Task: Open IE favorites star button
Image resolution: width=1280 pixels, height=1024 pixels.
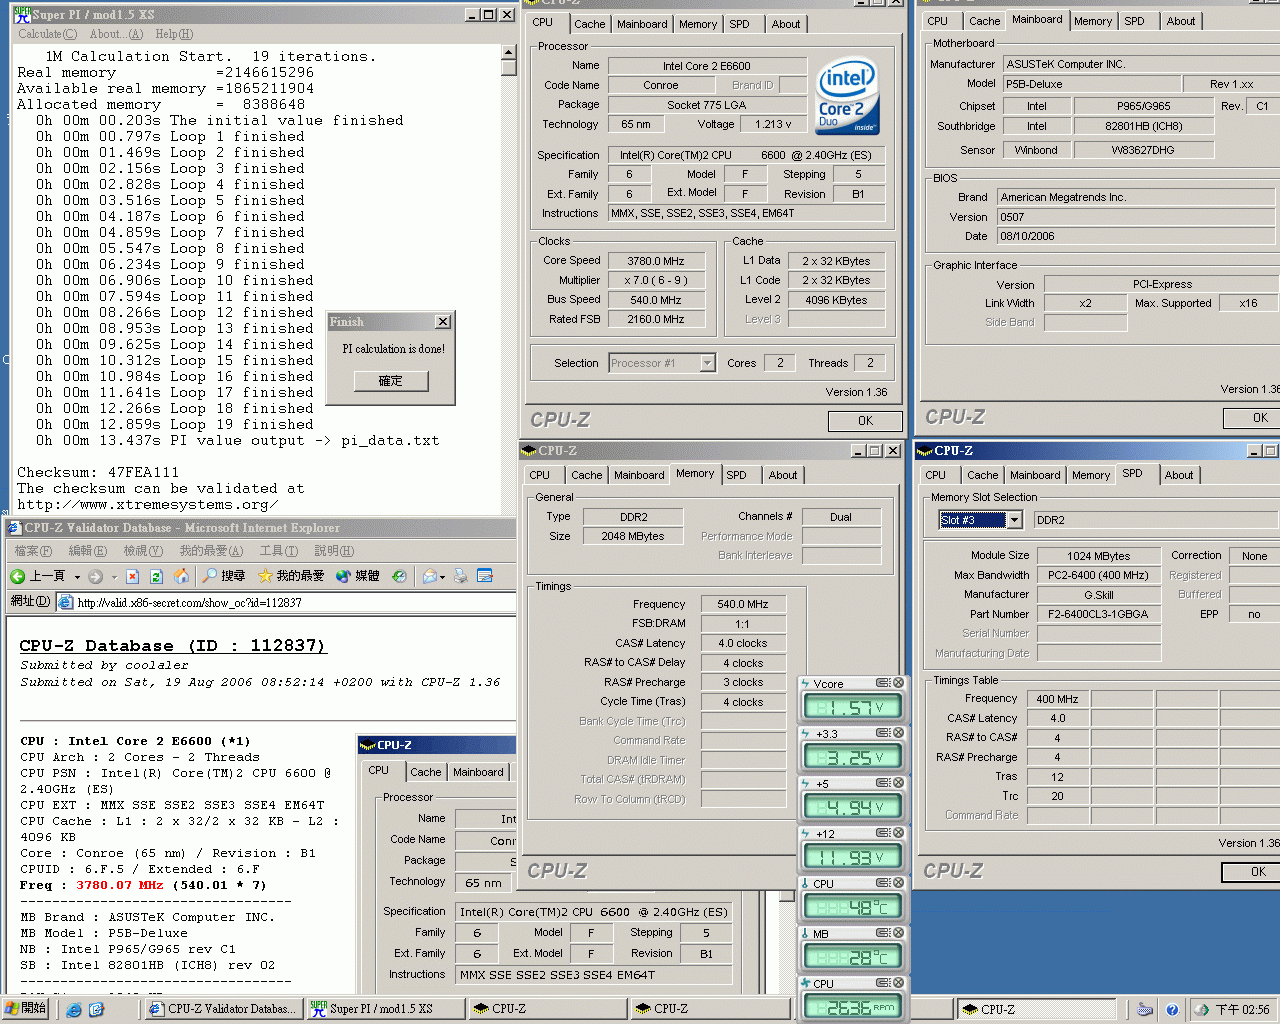Action: click(x=291, y=576)
